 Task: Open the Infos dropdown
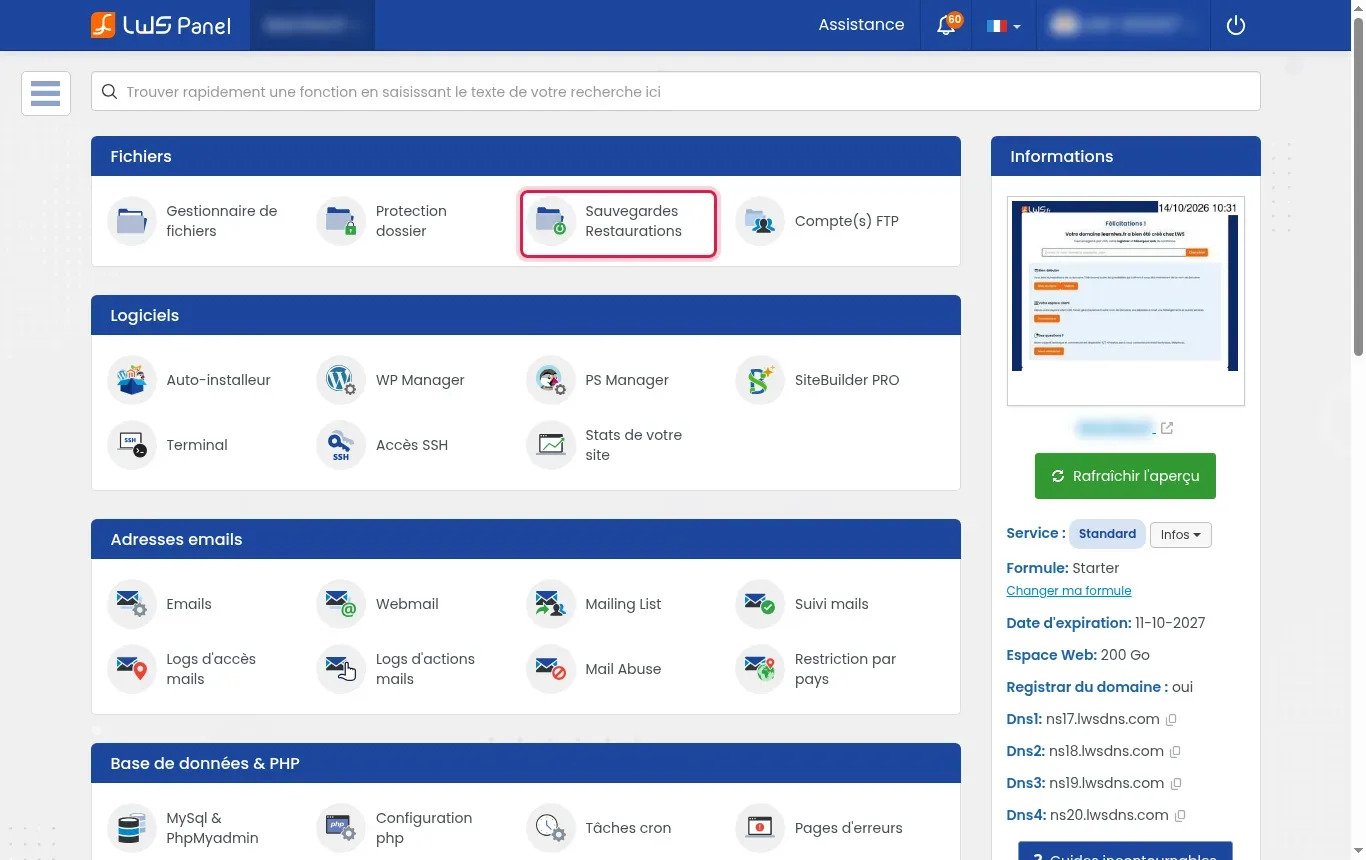[x=1181, y=535]
